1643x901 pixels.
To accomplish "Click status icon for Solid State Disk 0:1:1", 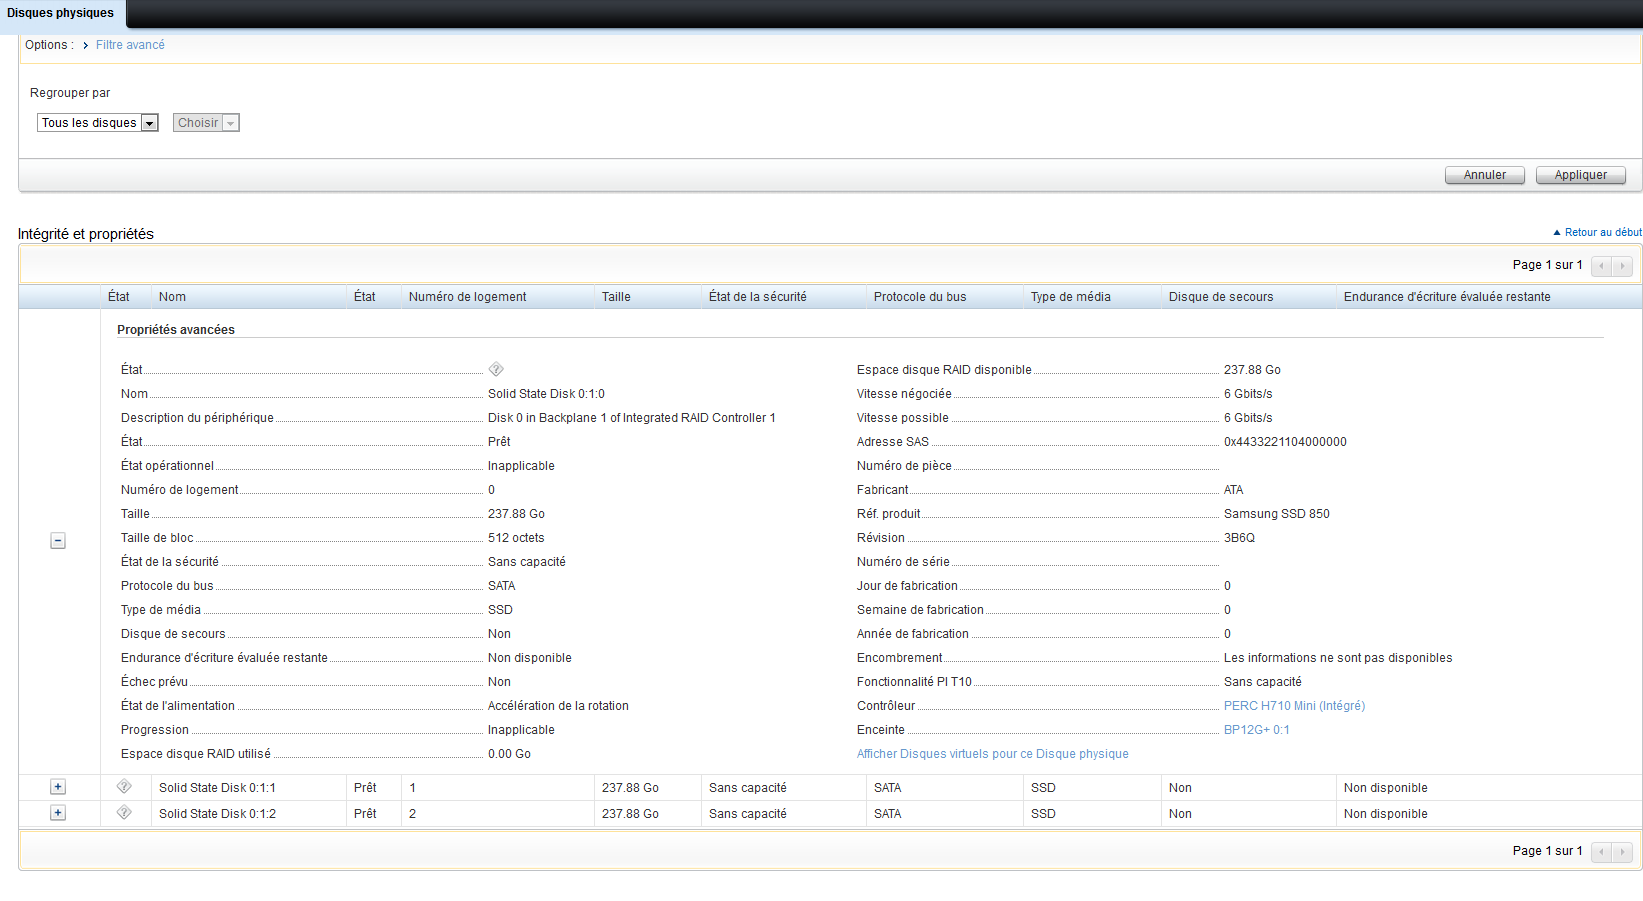I will coord(124,787).
